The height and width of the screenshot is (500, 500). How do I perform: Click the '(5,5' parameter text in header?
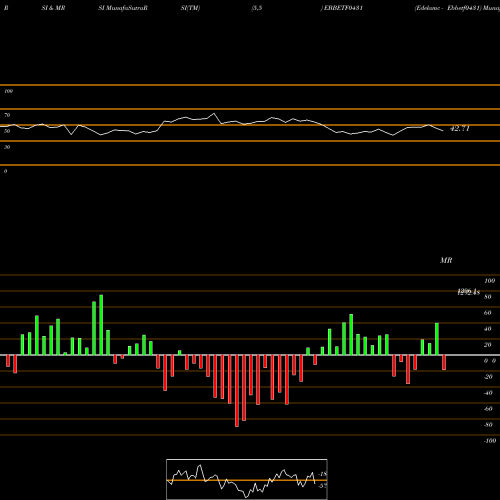[x=257, y=8]
